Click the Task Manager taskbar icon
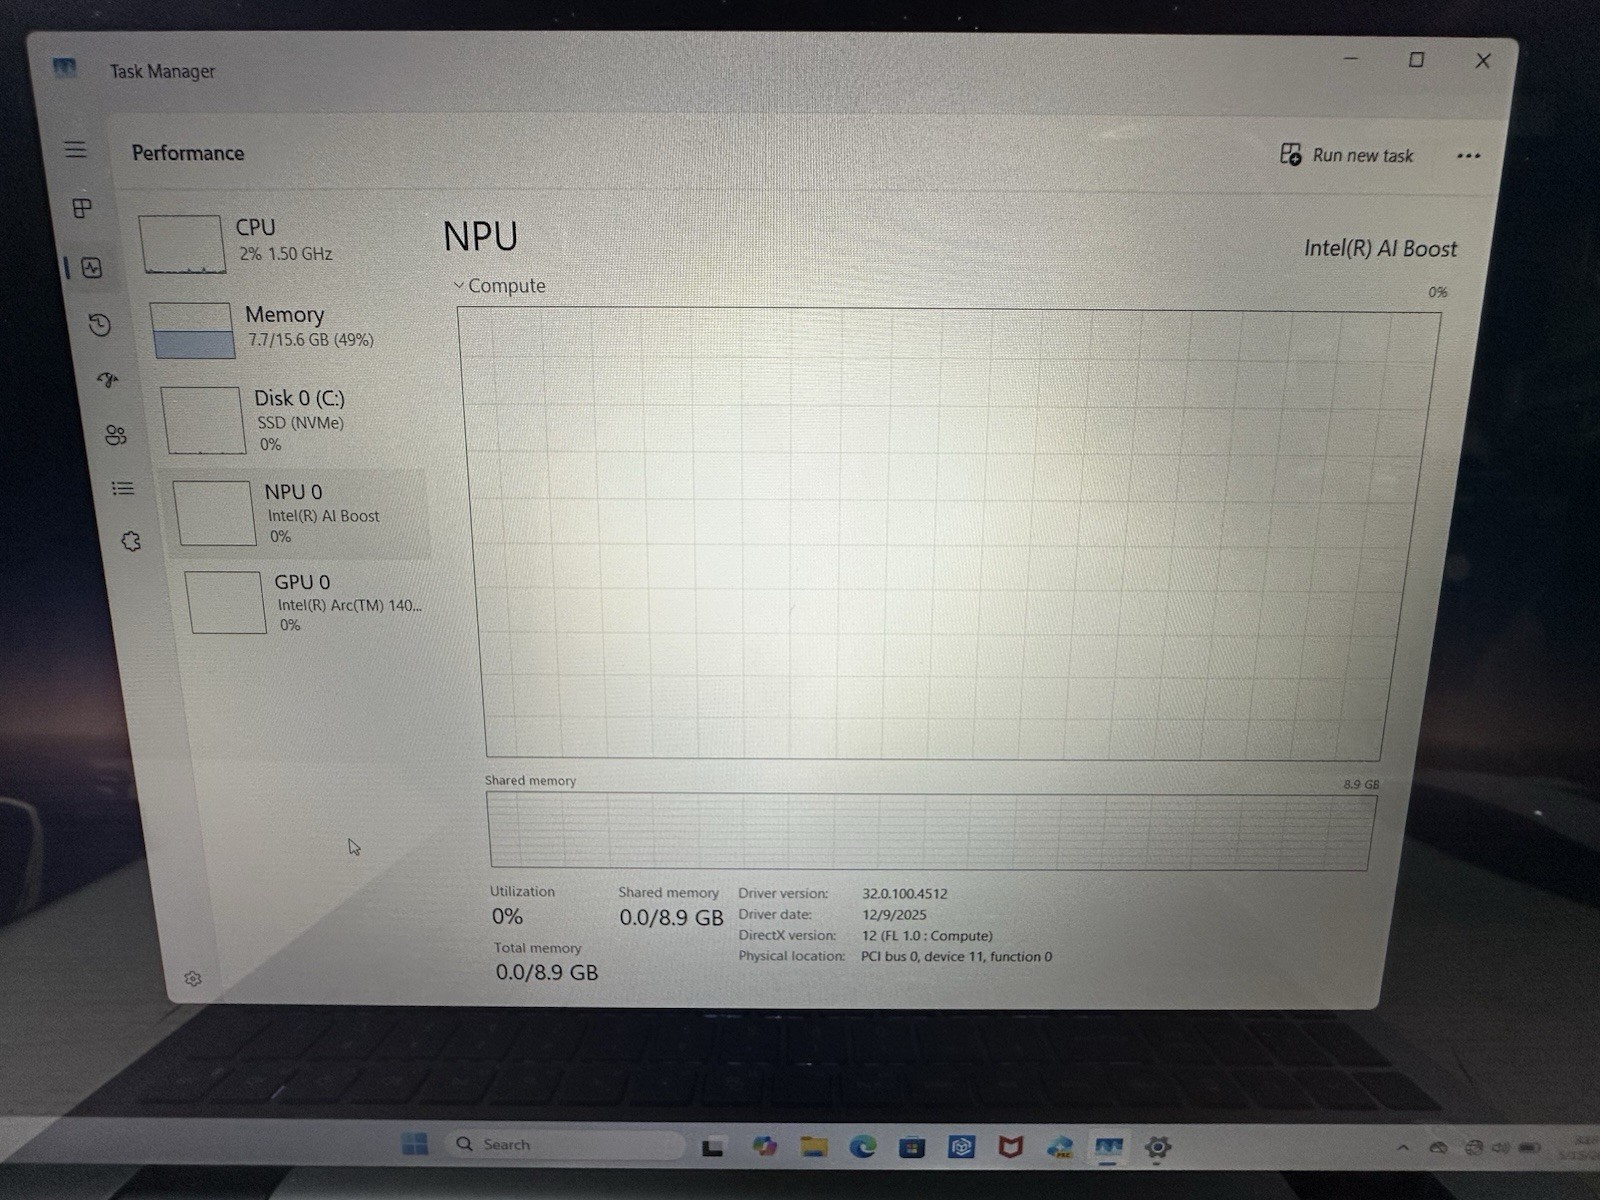1600x1200 pixels. 1108,1147
